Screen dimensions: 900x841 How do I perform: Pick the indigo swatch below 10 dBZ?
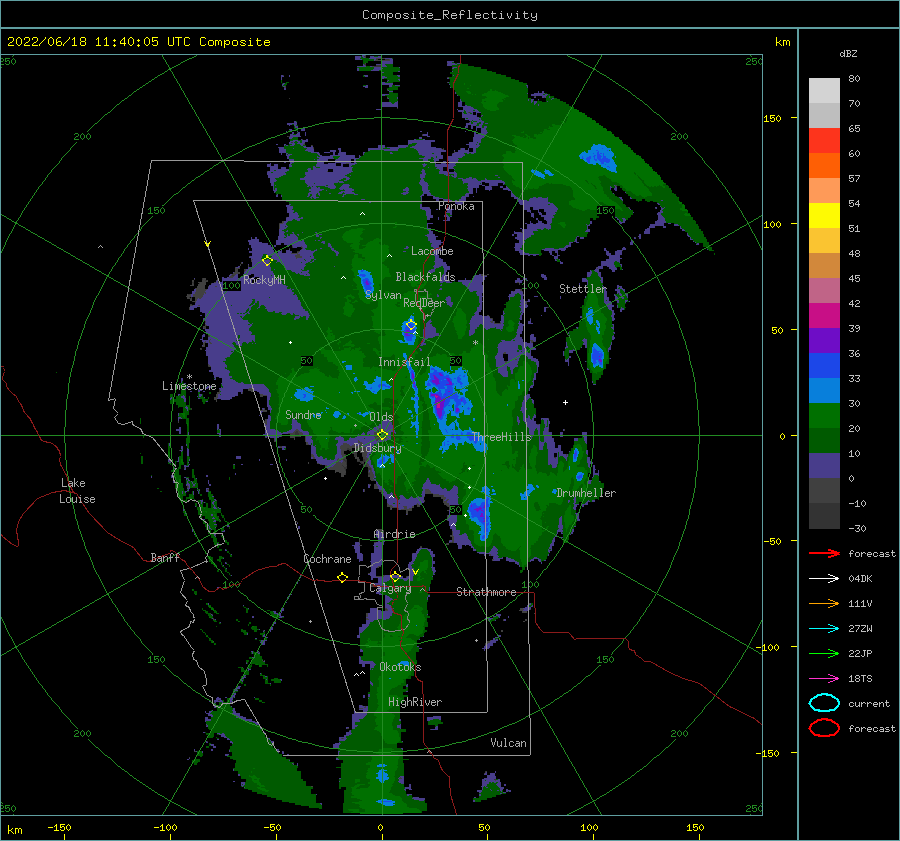click(x=824, y=466)
